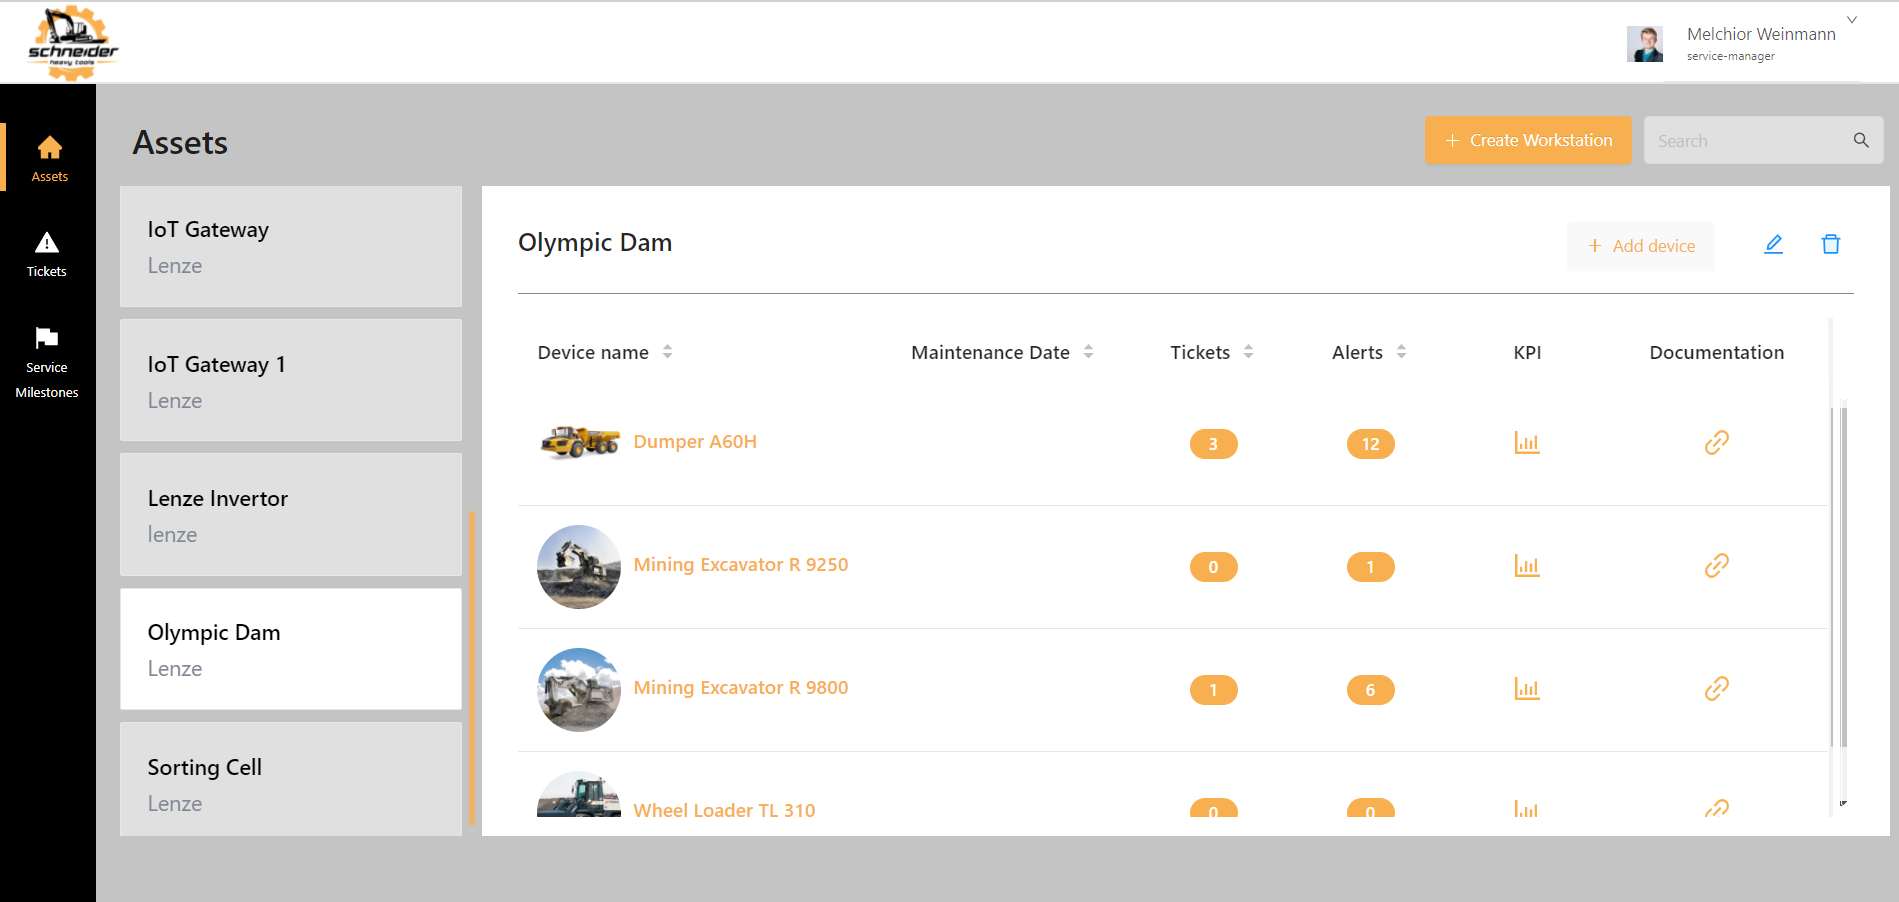Click the Create Workstation button
1899x902 pixels.
1527,140
